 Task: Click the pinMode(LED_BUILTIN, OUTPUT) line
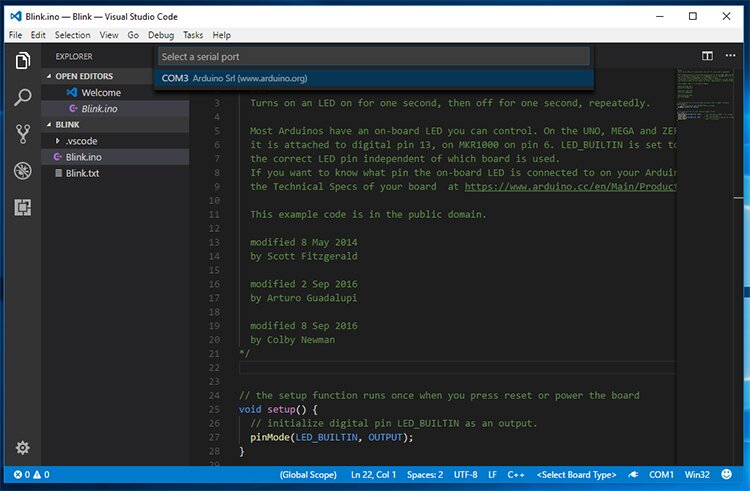click(331, 437)
